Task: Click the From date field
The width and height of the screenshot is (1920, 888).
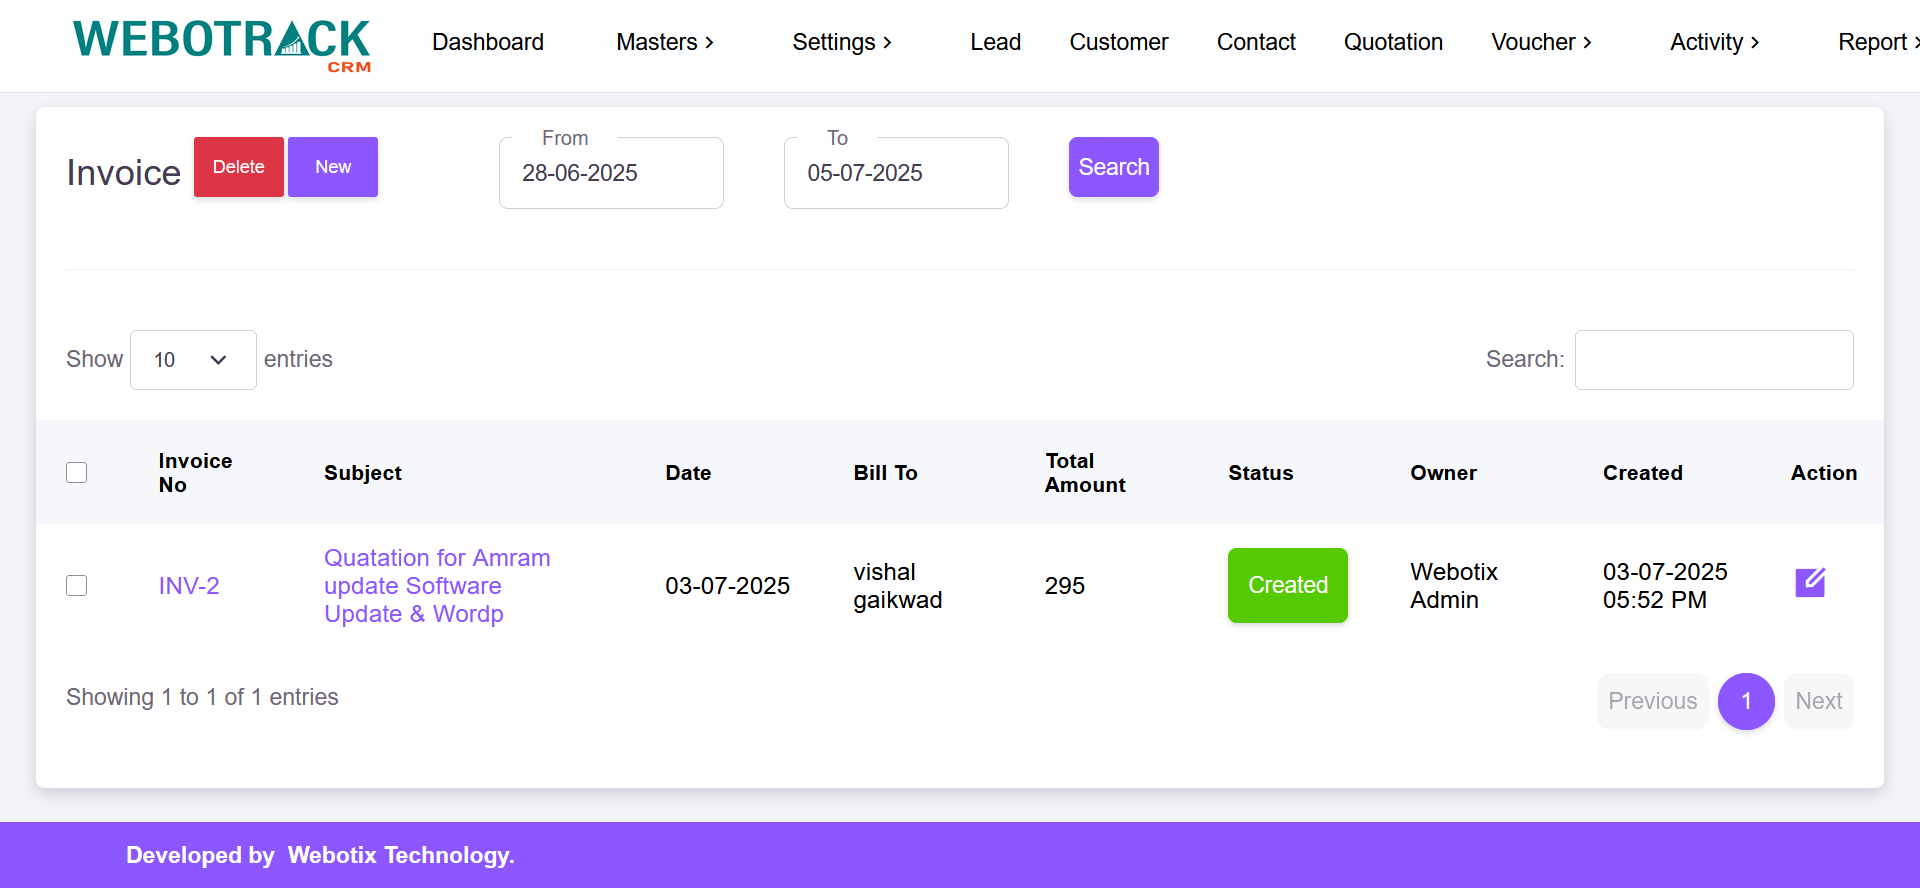Action: (611, 174)
